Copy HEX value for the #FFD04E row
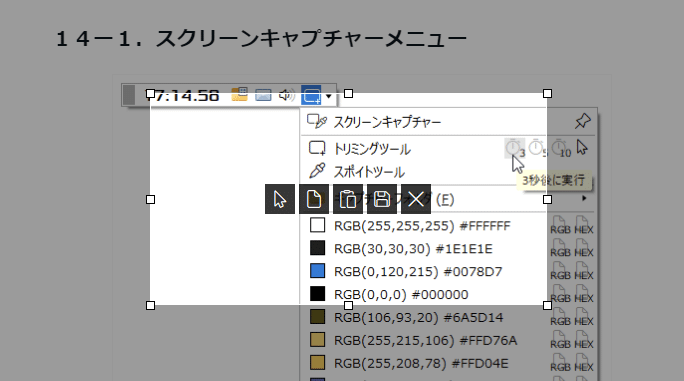Viewport: 684px width, 381px height. click(584, 363)
